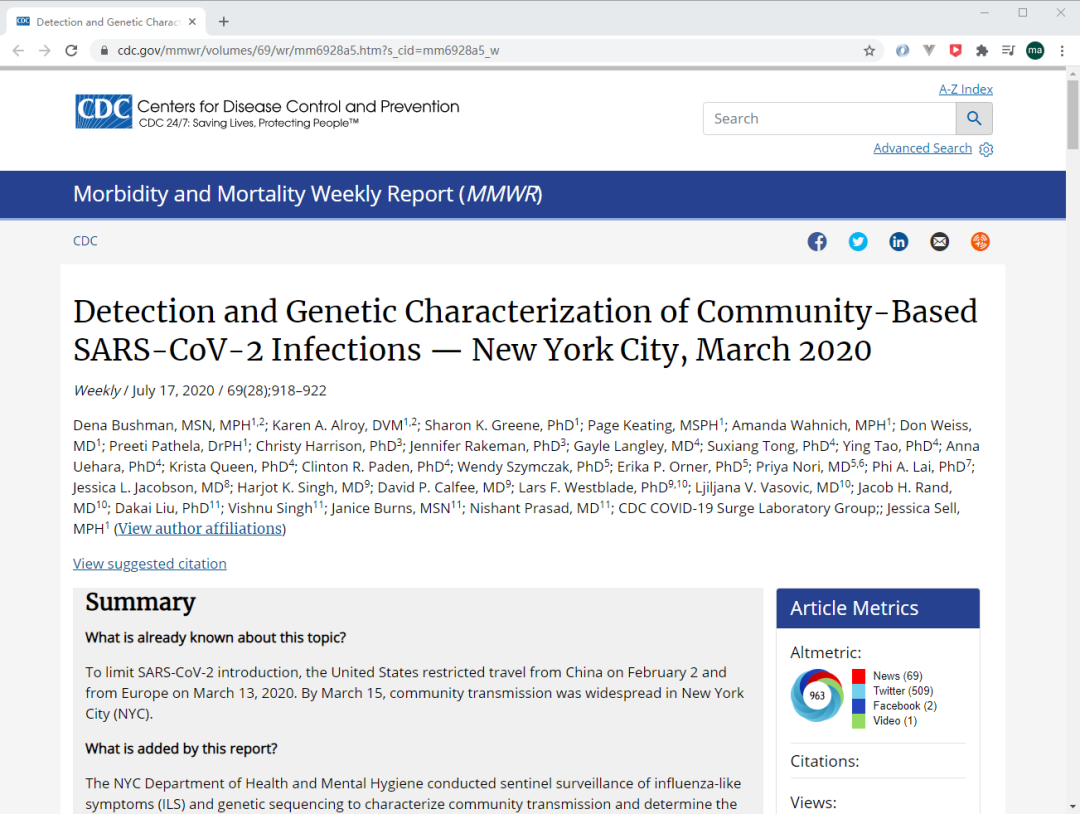This screenshot has width=1080, height=814.
Task: Click the CDC logo
Action: click(x=103, y=112)
